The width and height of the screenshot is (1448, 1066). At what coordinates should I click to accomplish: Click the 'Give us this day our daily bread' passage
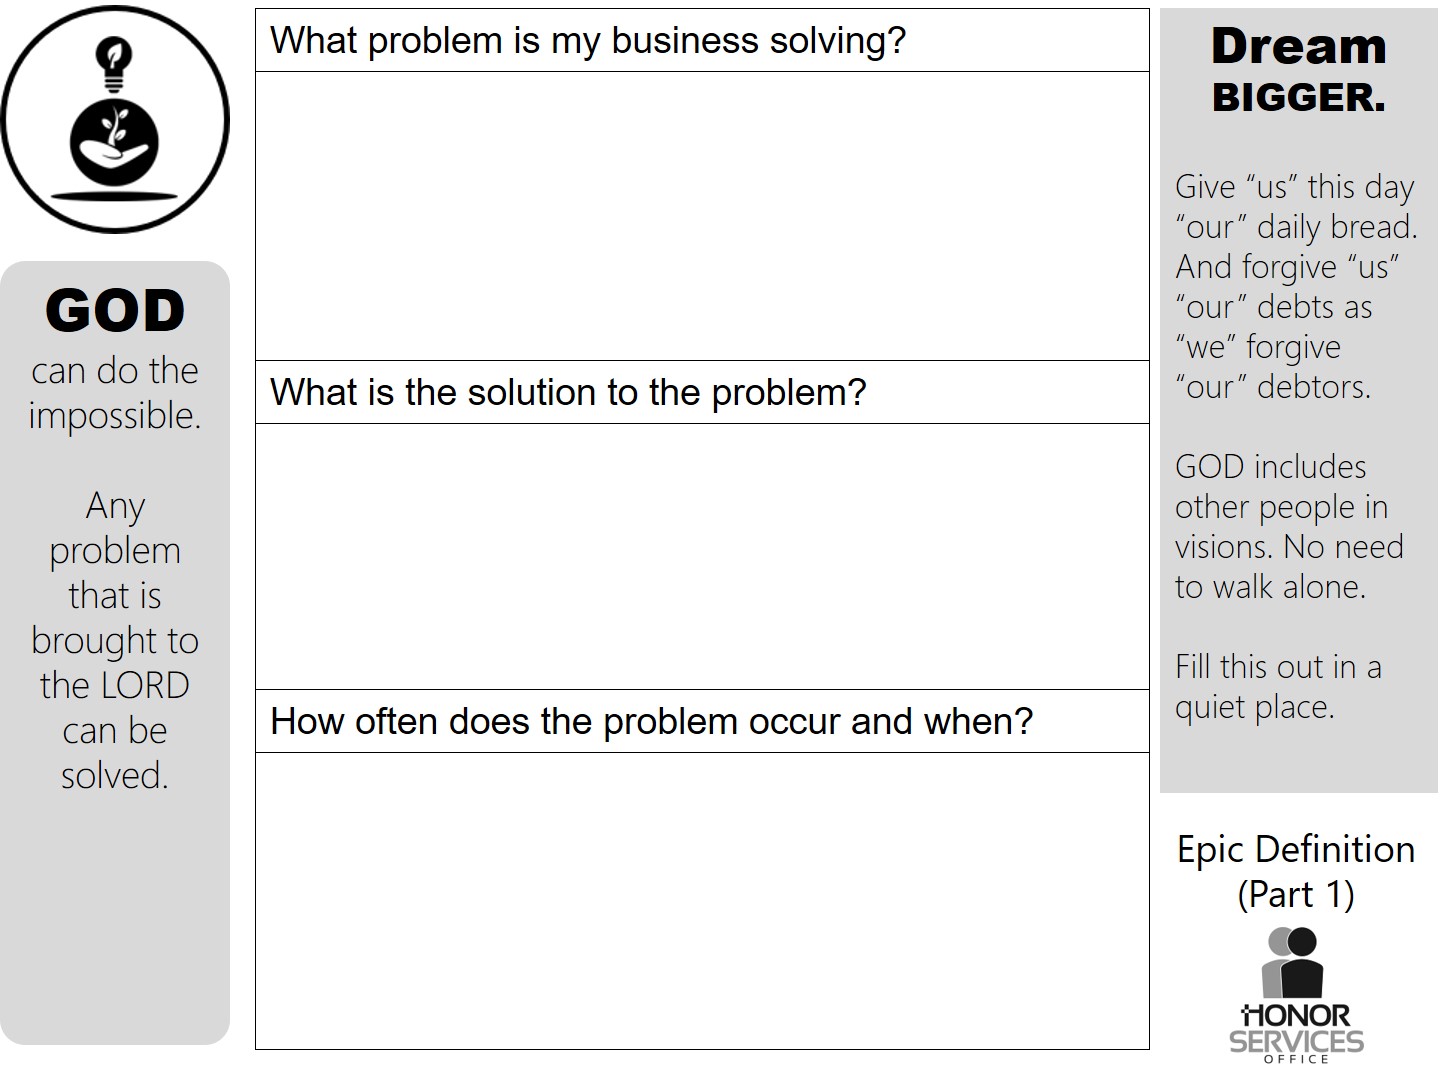[1296, 287]
